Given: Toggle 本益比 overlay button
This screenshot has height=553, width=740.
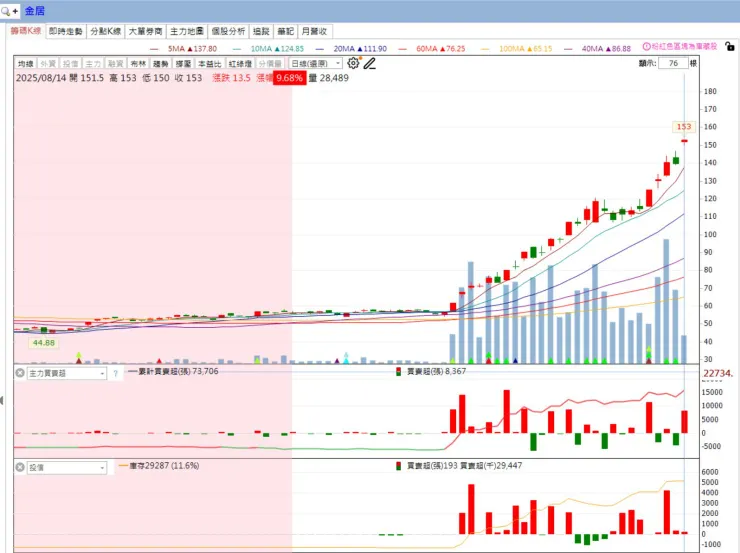Looking at the screenshot, I should [x=210, y=64].
